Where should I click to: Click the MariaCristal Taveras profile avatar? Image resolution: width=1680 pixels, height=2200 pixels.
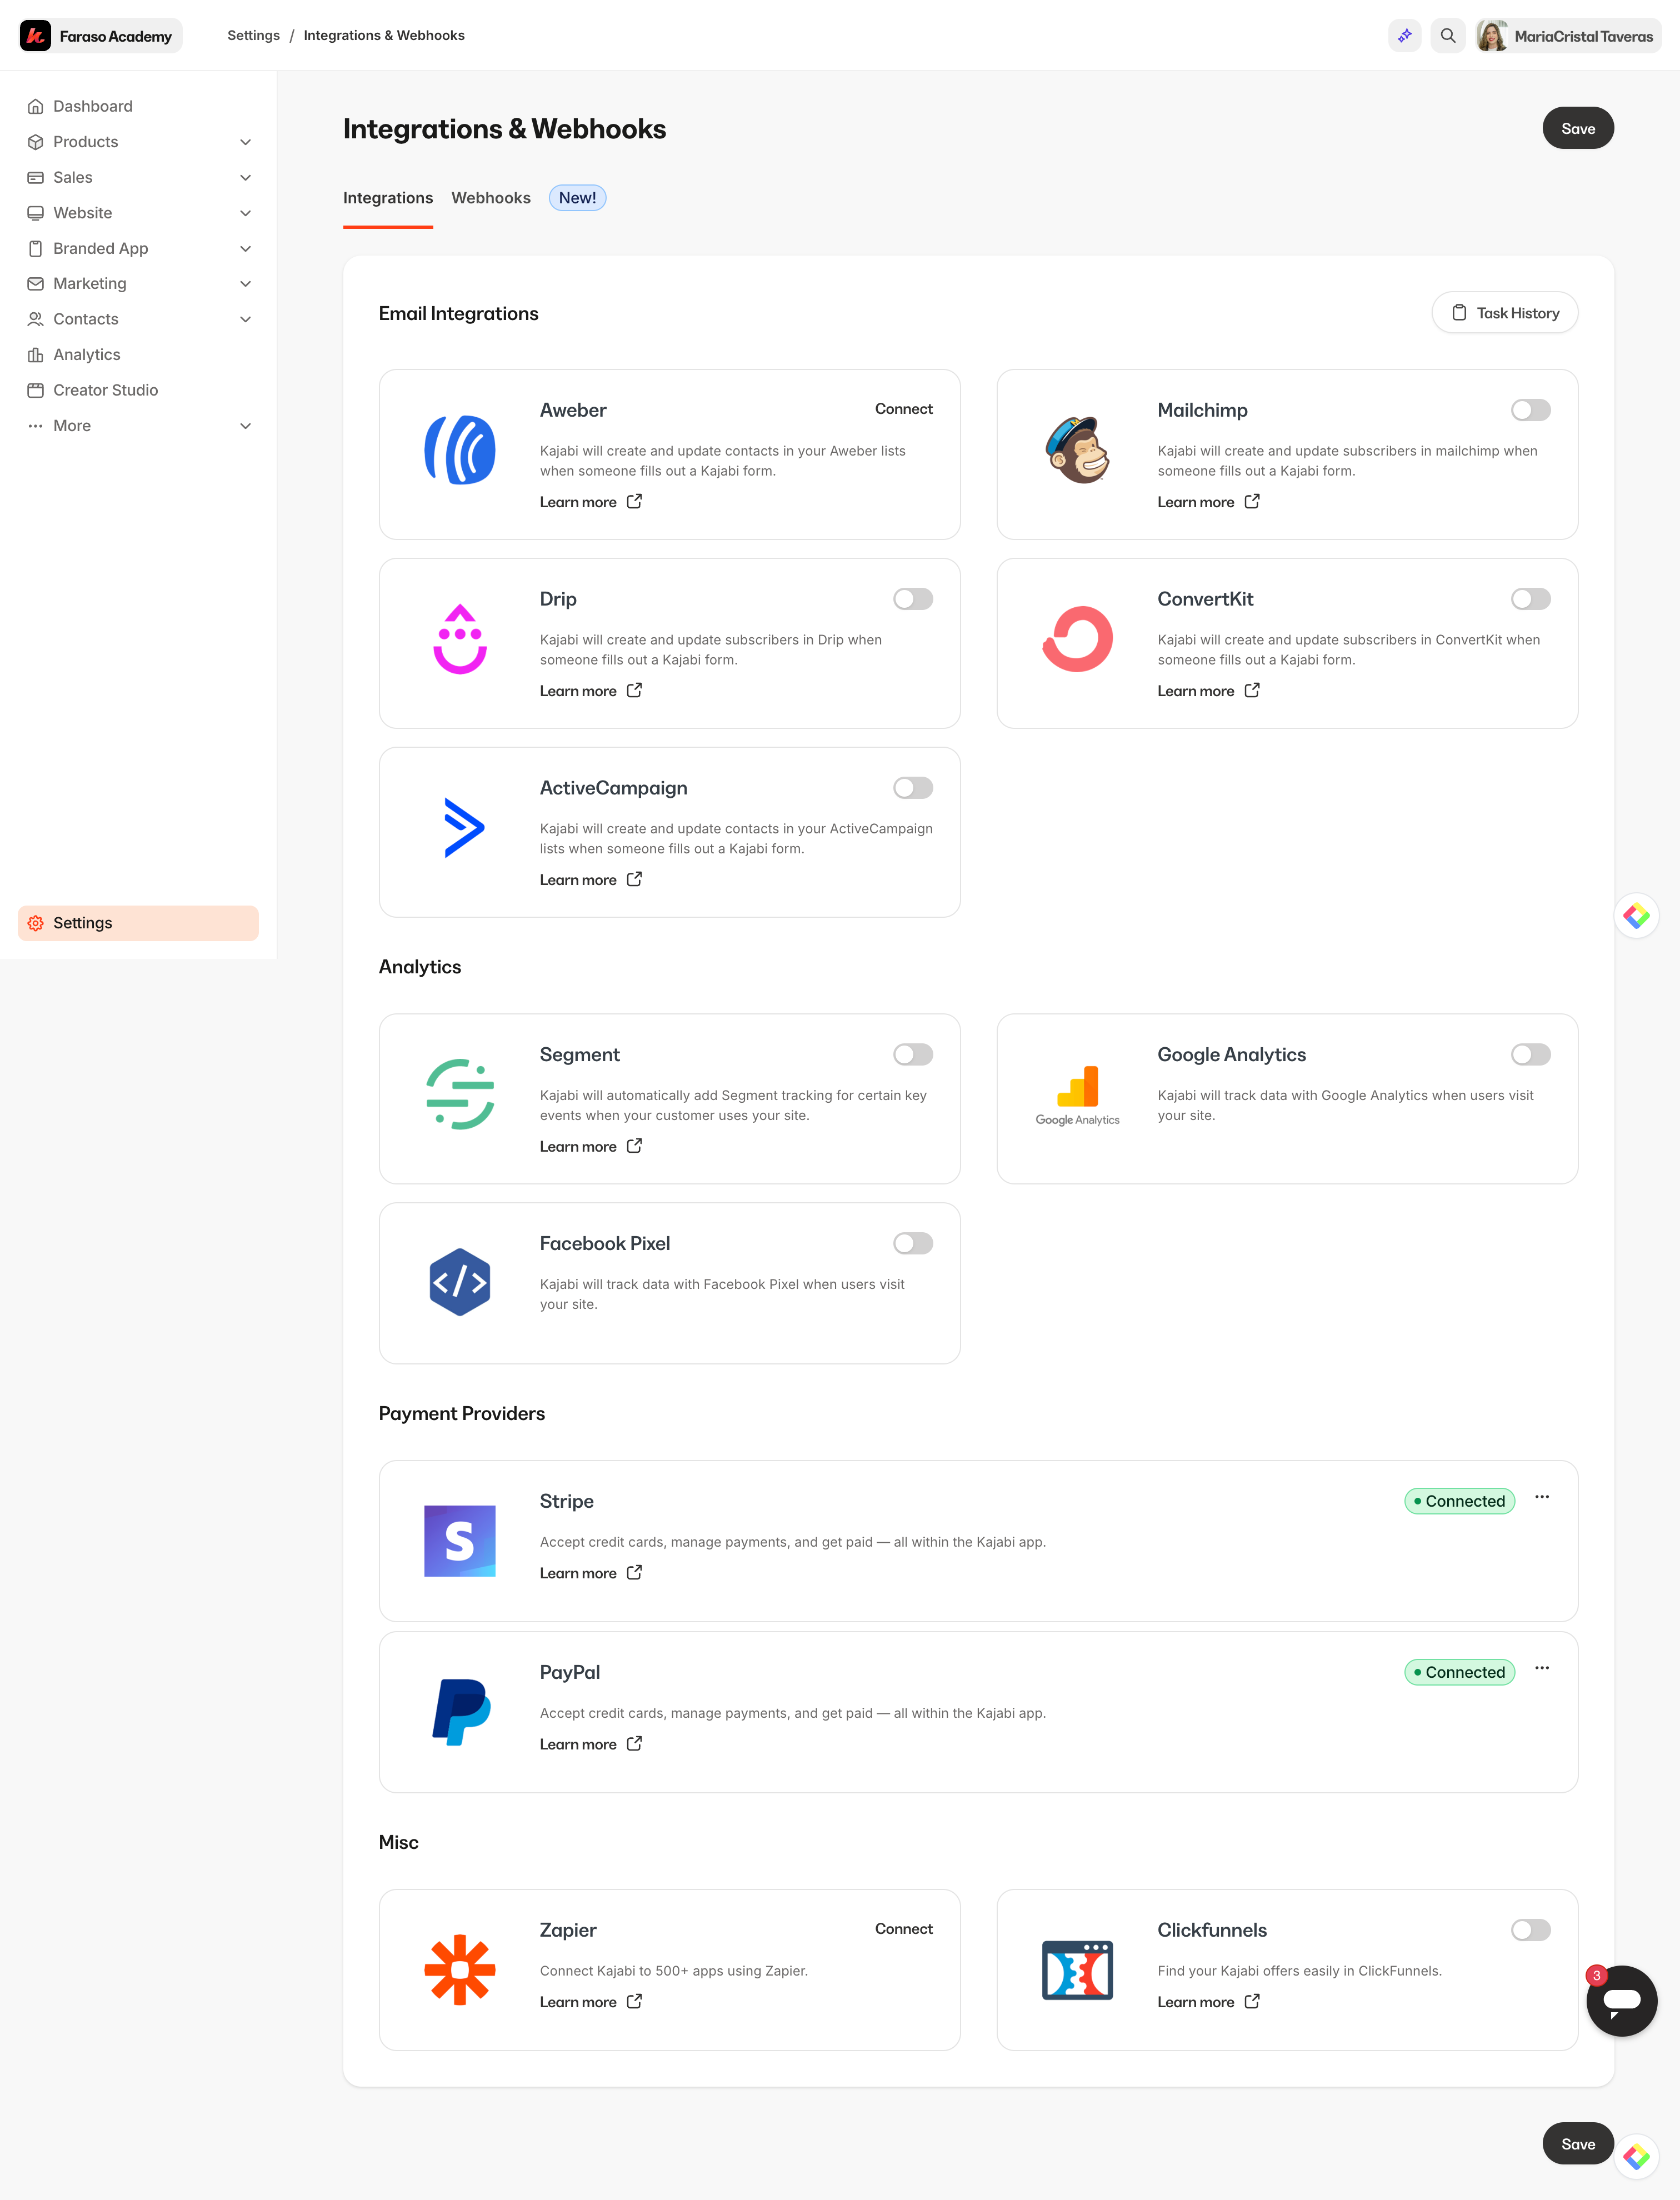[1491, 36]
